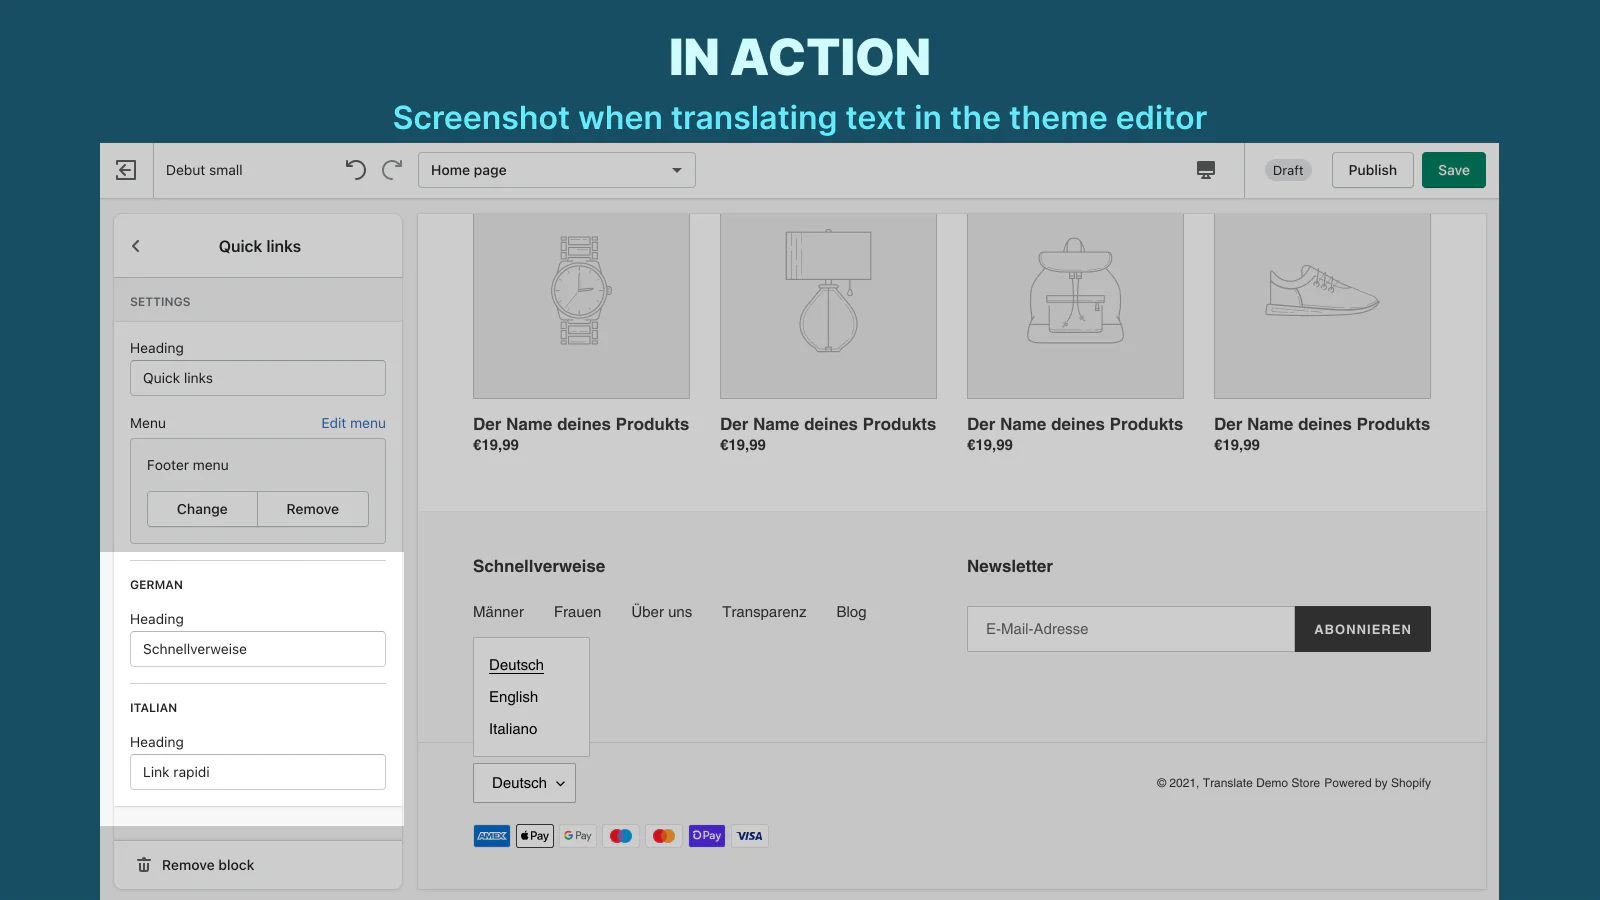Click the undo arrow icon
The height and width of the screenshot is (900, 1600).
coord(356,170)
